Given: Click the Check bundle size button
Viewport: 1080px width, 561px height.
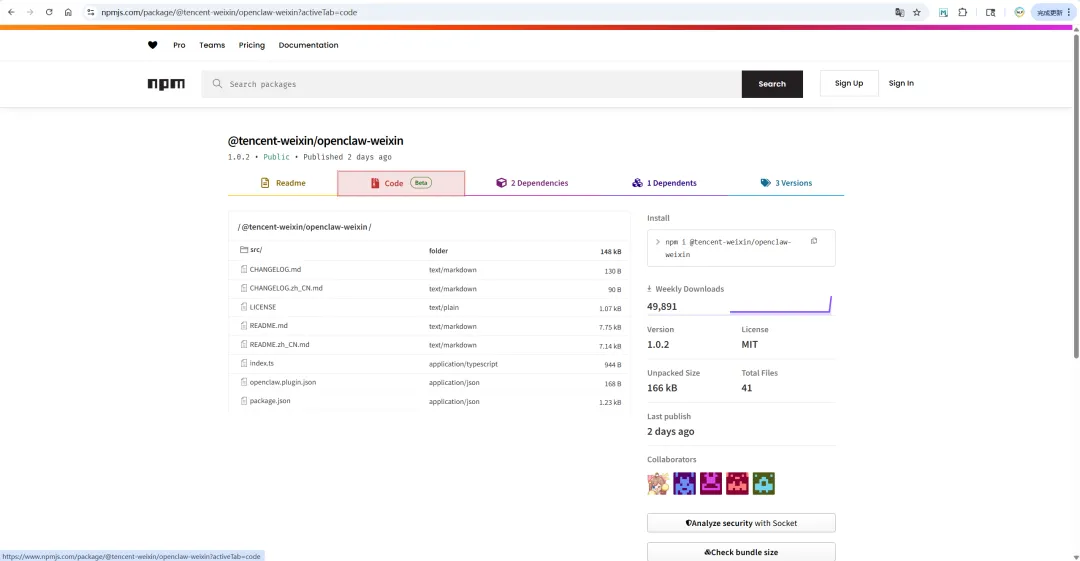Looking at the screenshot, I should click(x=741, y=552).
